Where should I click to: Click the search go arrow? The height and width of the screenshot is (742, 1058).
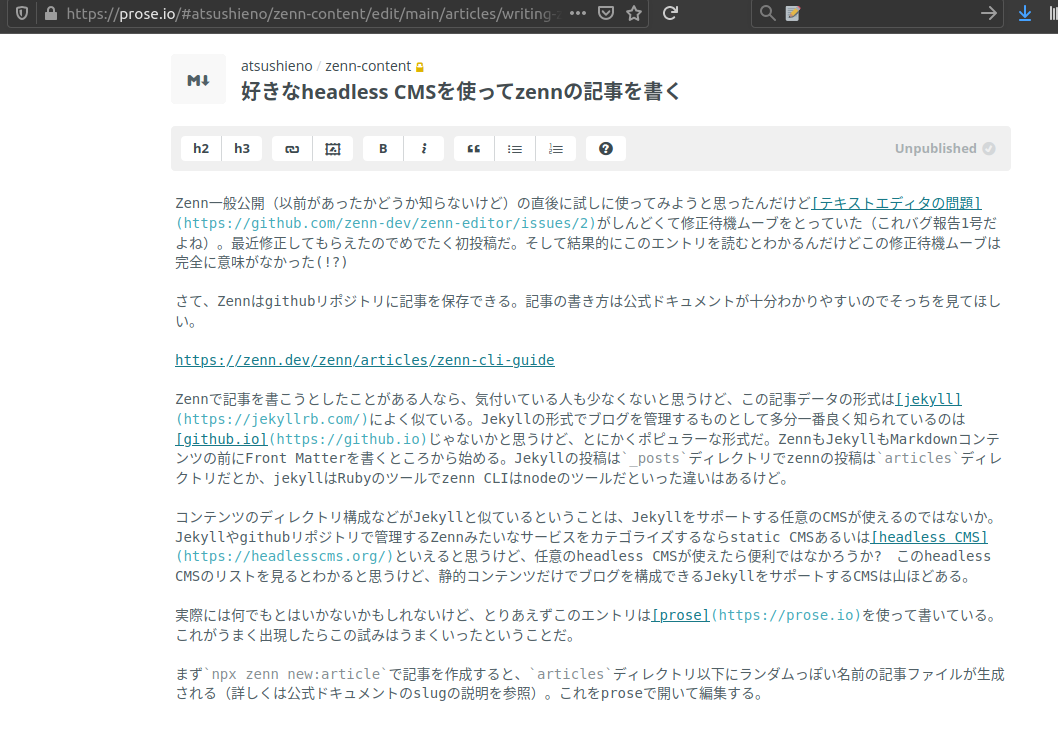(989, 13)
